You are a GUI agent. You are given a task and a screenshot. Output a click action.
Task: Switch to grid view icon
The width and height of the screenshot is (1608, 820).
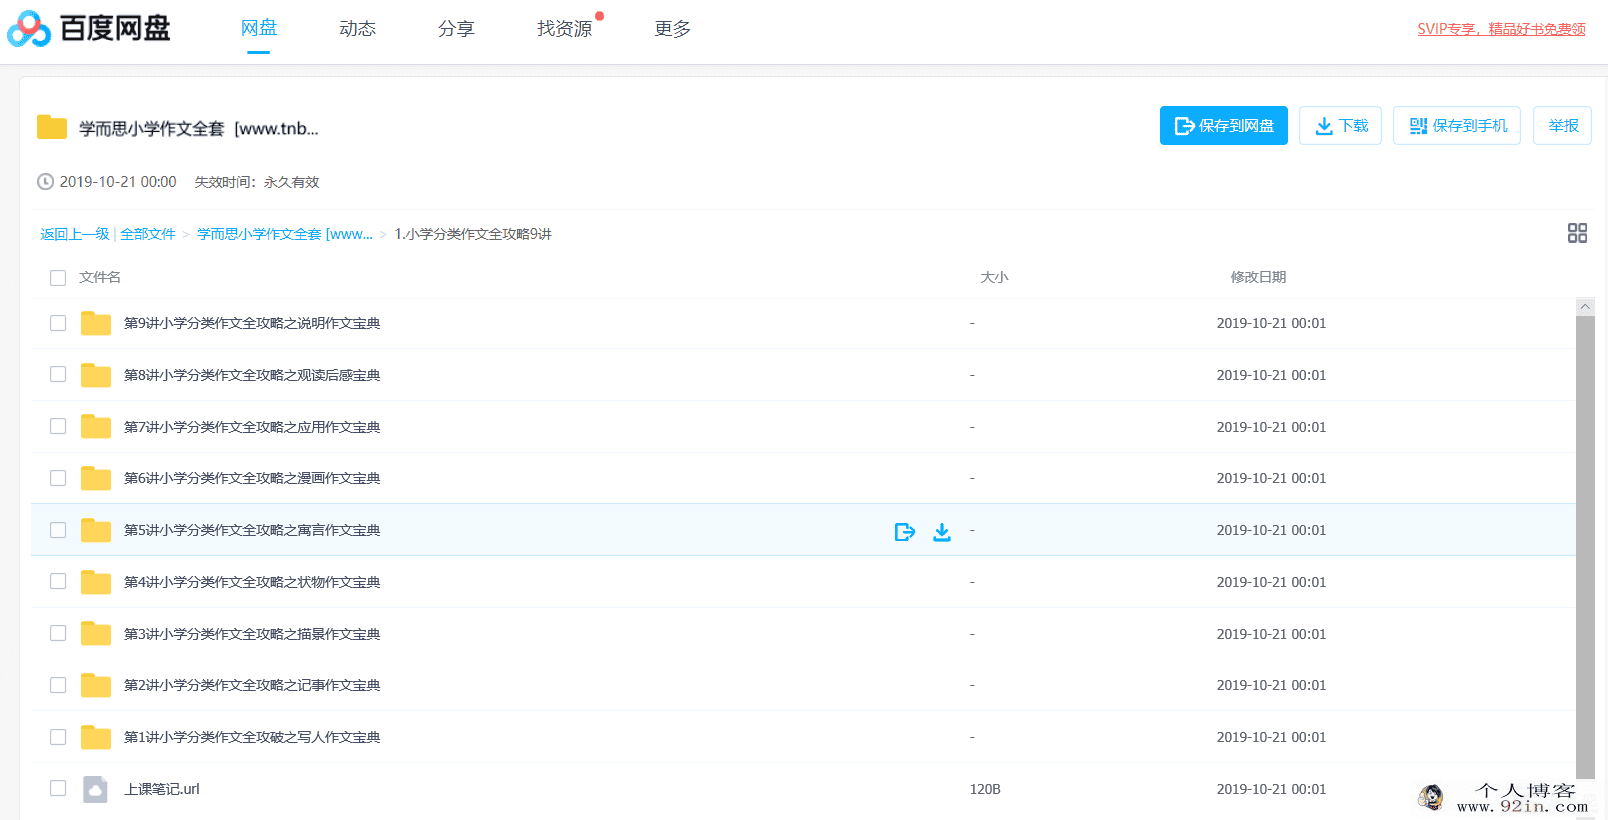1577,233
